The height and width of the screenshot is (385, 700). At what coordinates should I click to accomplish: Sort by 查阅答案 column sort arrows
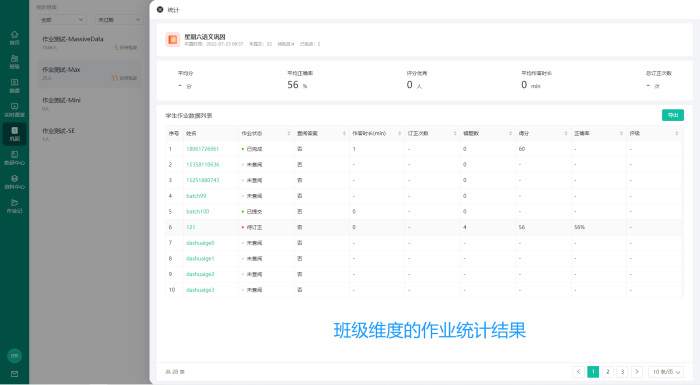click(x=344, y=134)
